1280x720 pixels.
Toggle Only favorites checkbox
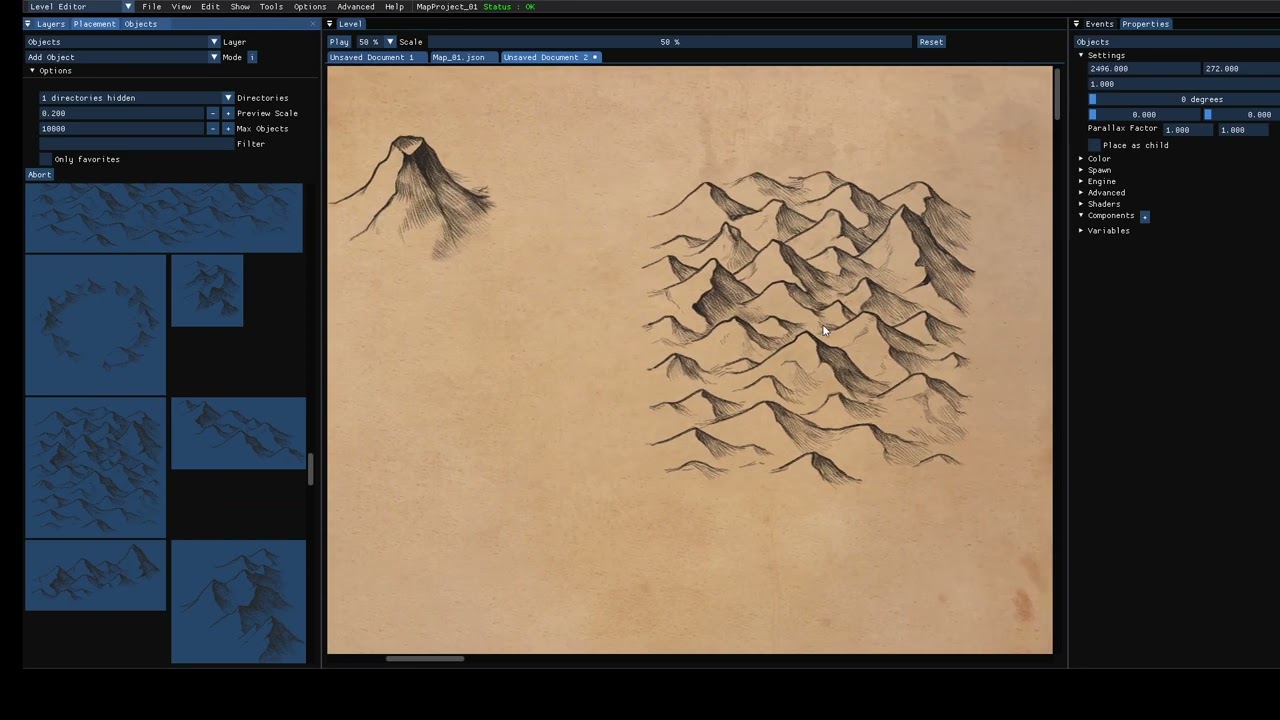[x=45, y=159]
